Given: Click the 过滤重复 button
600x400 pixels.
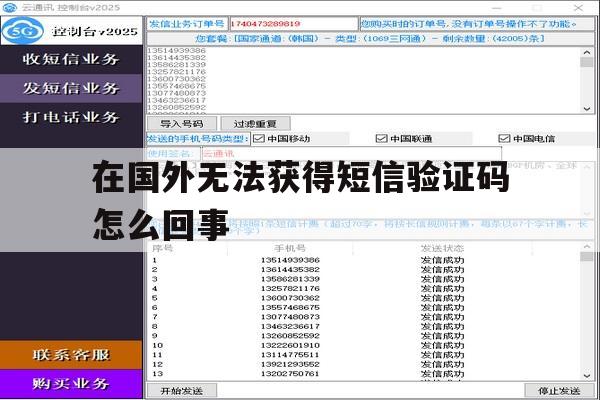Looking at the screenshot, I should pos(255,124).
